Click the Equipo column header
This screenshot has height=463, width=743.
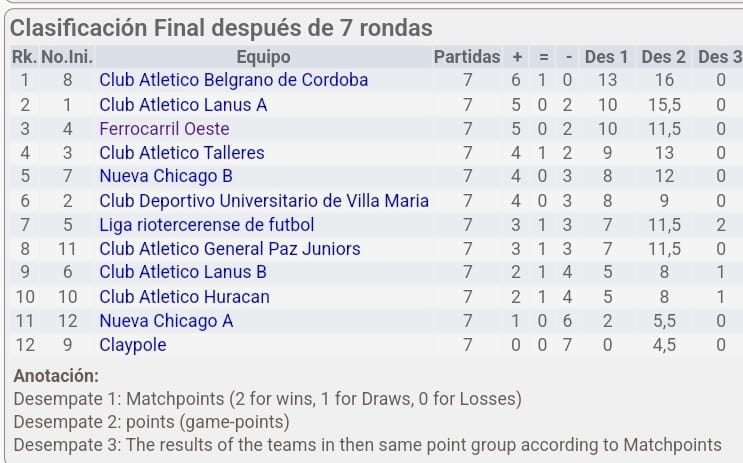[x=263, y=57]
